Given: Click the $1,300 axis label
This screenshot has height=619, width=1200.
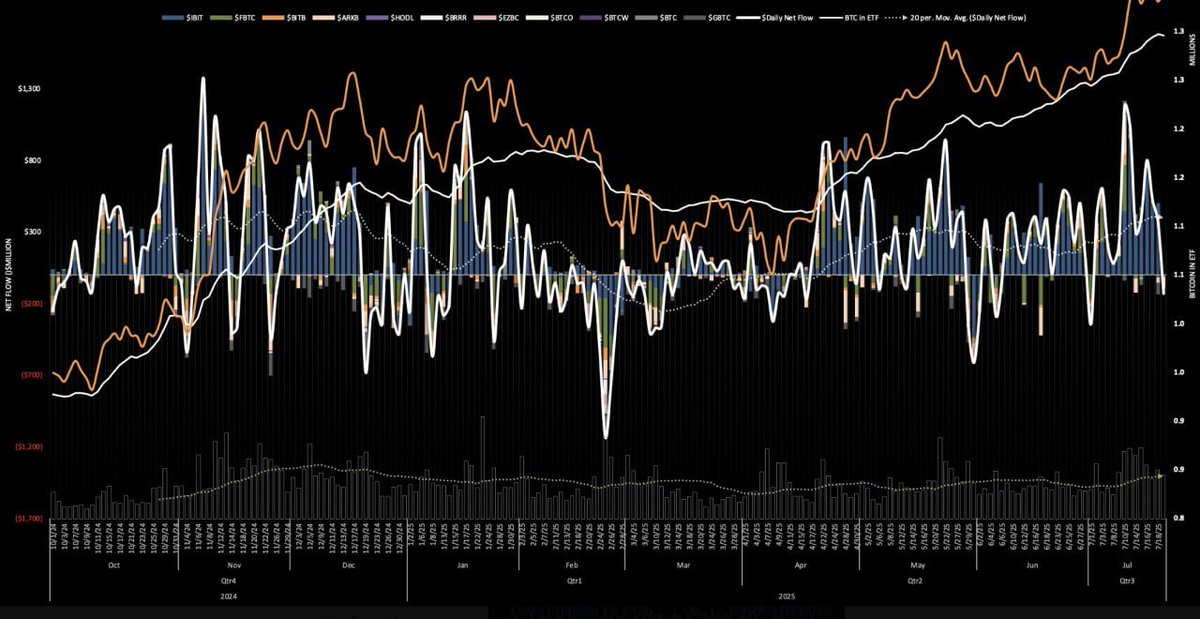Looking at the screenshot, I should (30, 89).
